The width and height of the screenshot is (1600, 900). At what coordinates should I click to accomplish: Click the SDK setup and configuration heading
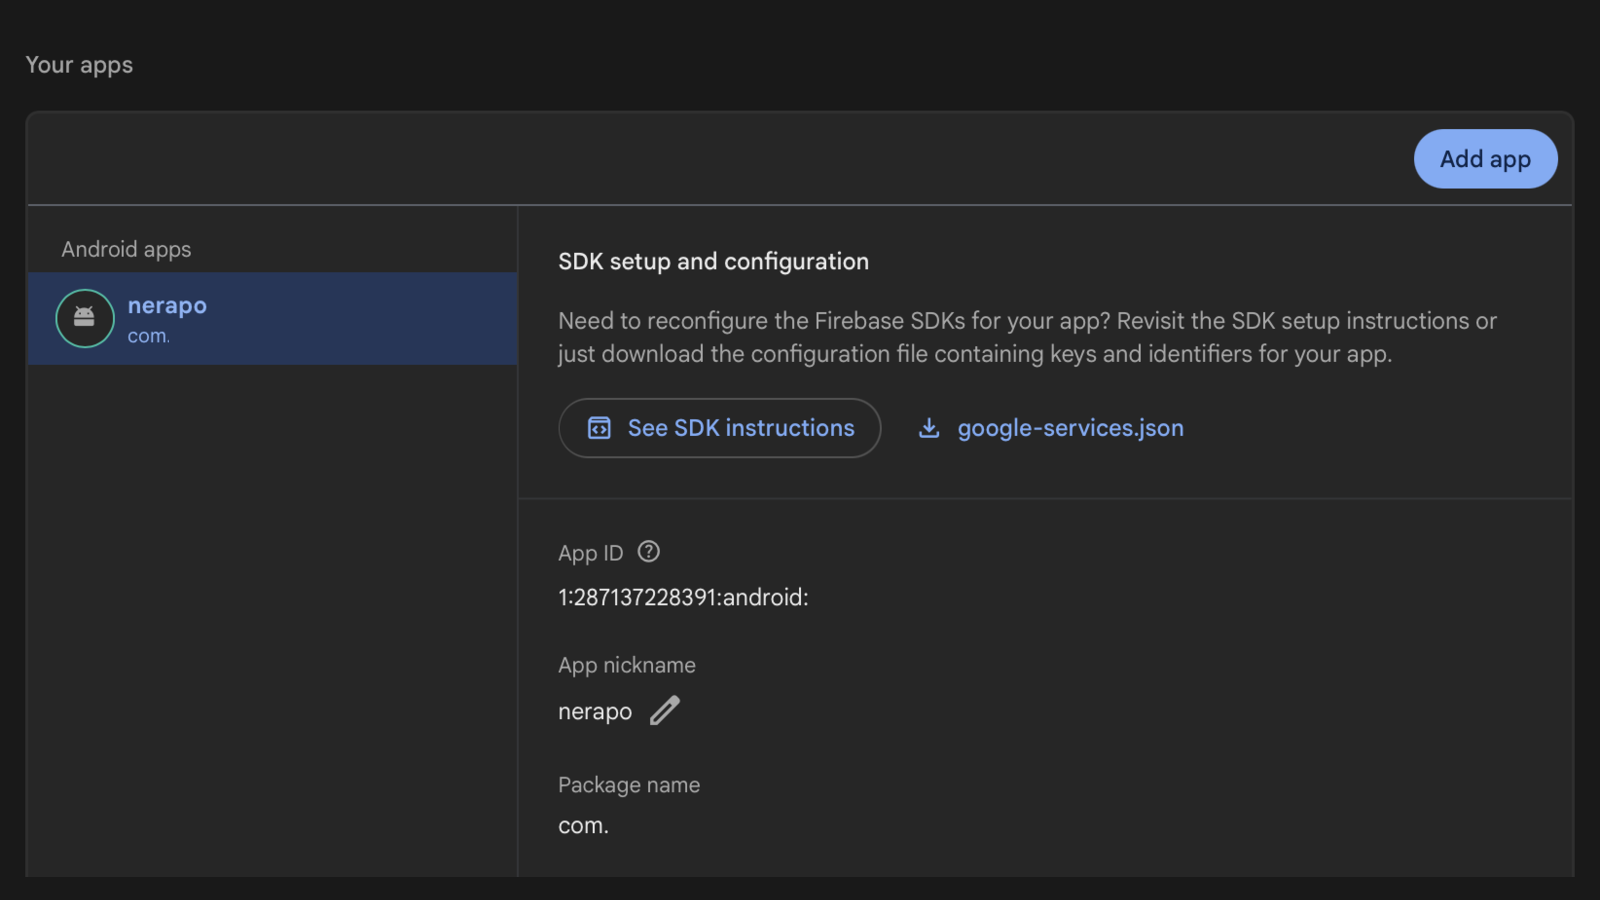coord(713,261)
